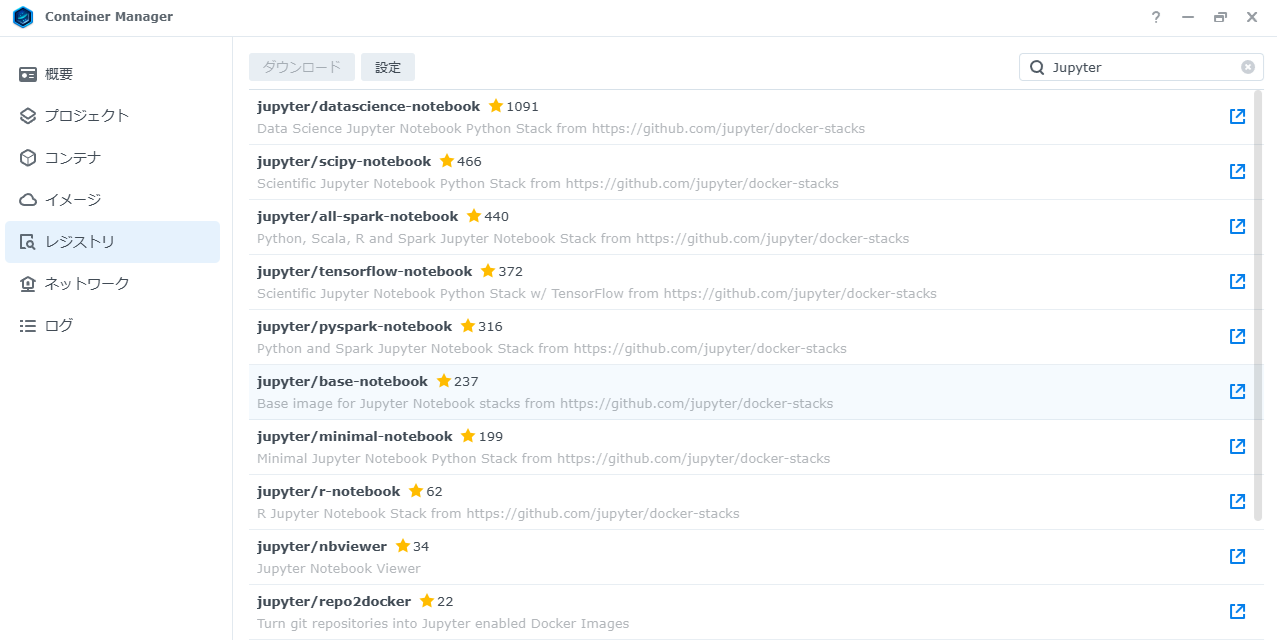Open external link for jupyter/base-notebook
The height and width of the screenshot is (640, 1277).
[x=1237, y=391]
